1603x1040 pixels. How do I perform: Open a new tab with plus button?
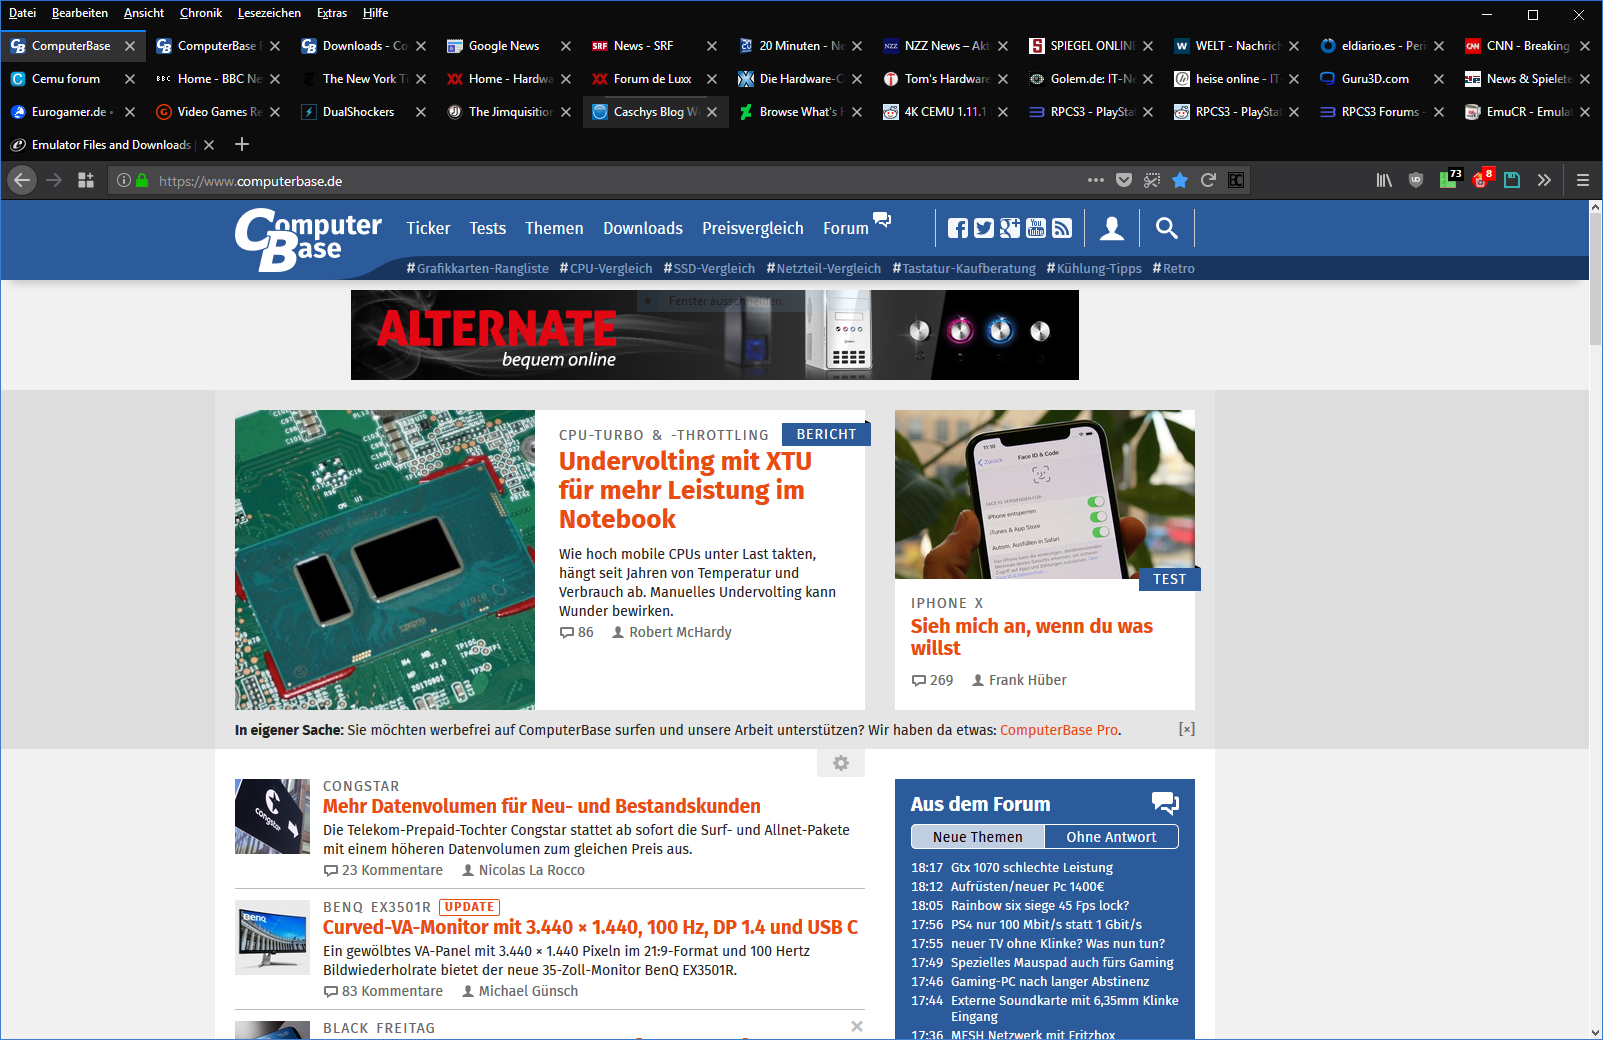tap(242, 144)
